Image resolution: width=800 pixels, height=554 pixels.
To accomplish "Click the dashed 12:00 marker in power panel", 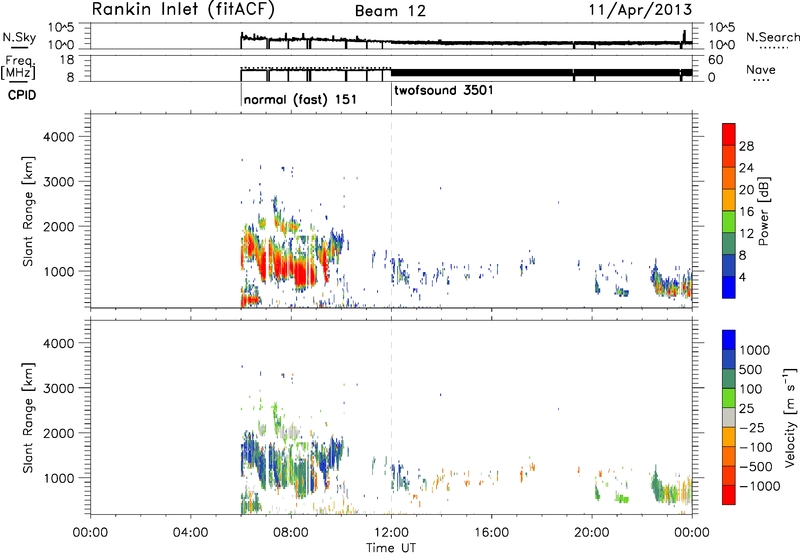I will point(391,211).
